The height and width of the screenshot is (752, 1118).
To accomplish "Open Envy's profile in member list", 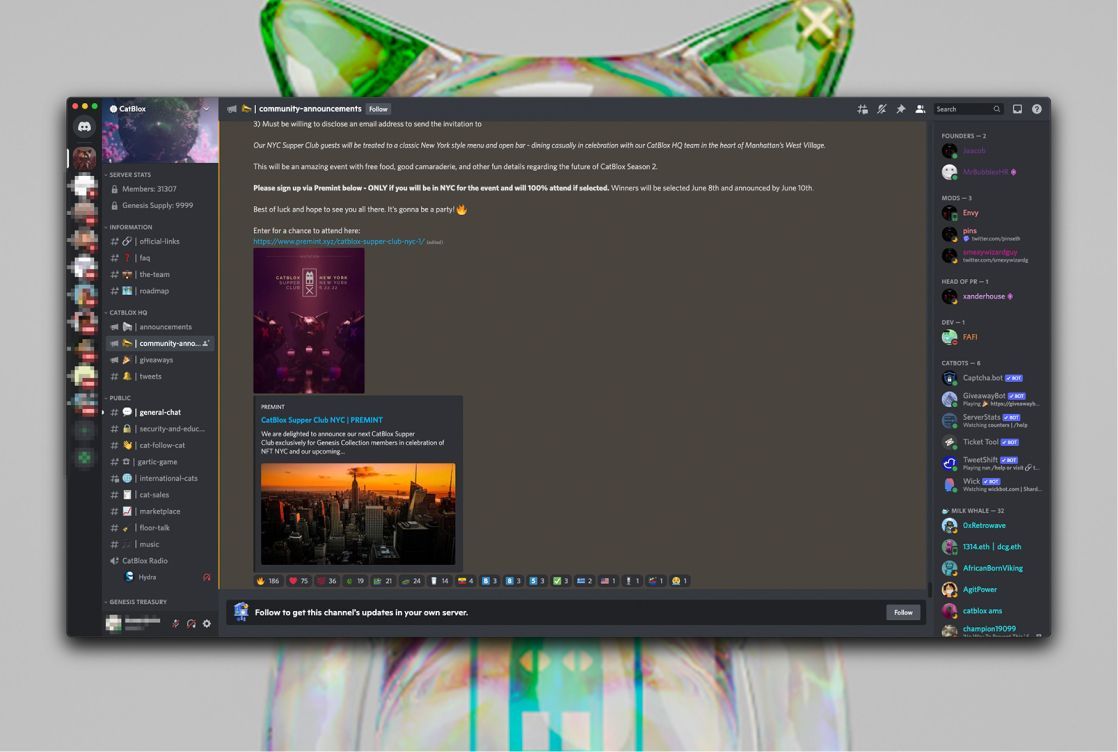I will [x=991, y=212].
